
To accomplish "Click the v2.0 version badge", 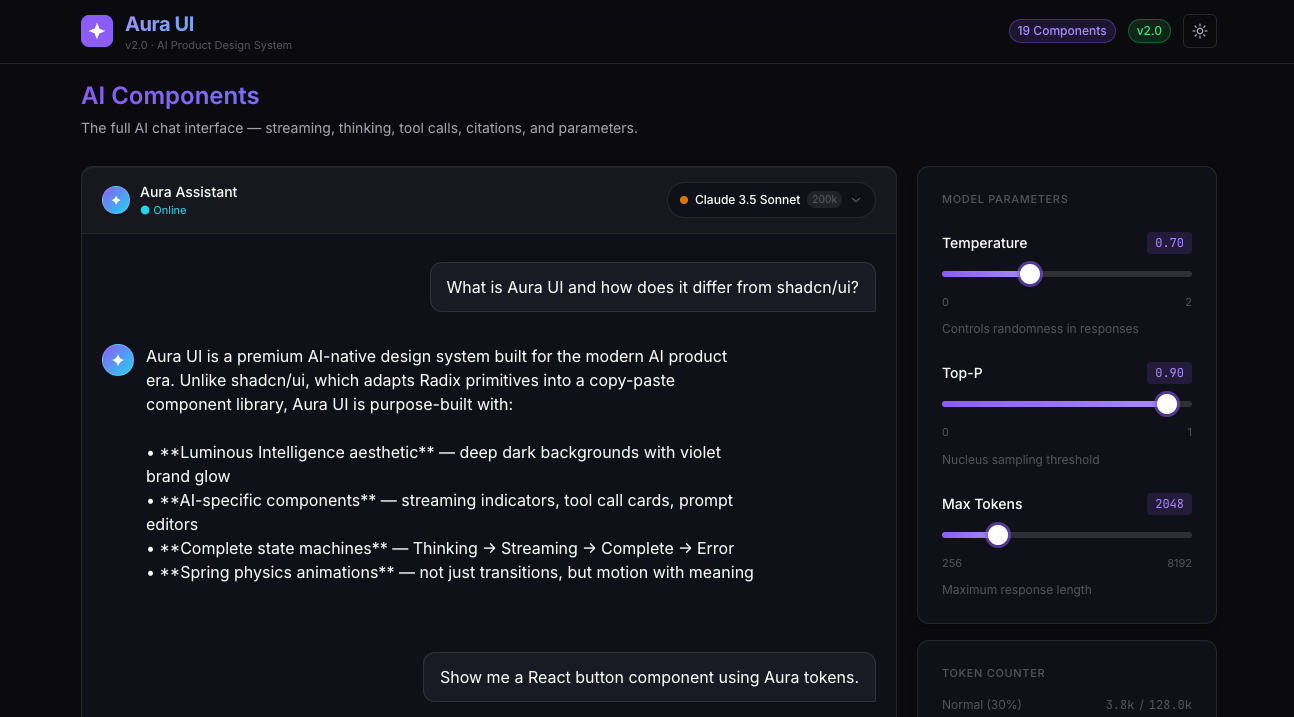I will pos(1149,31).
